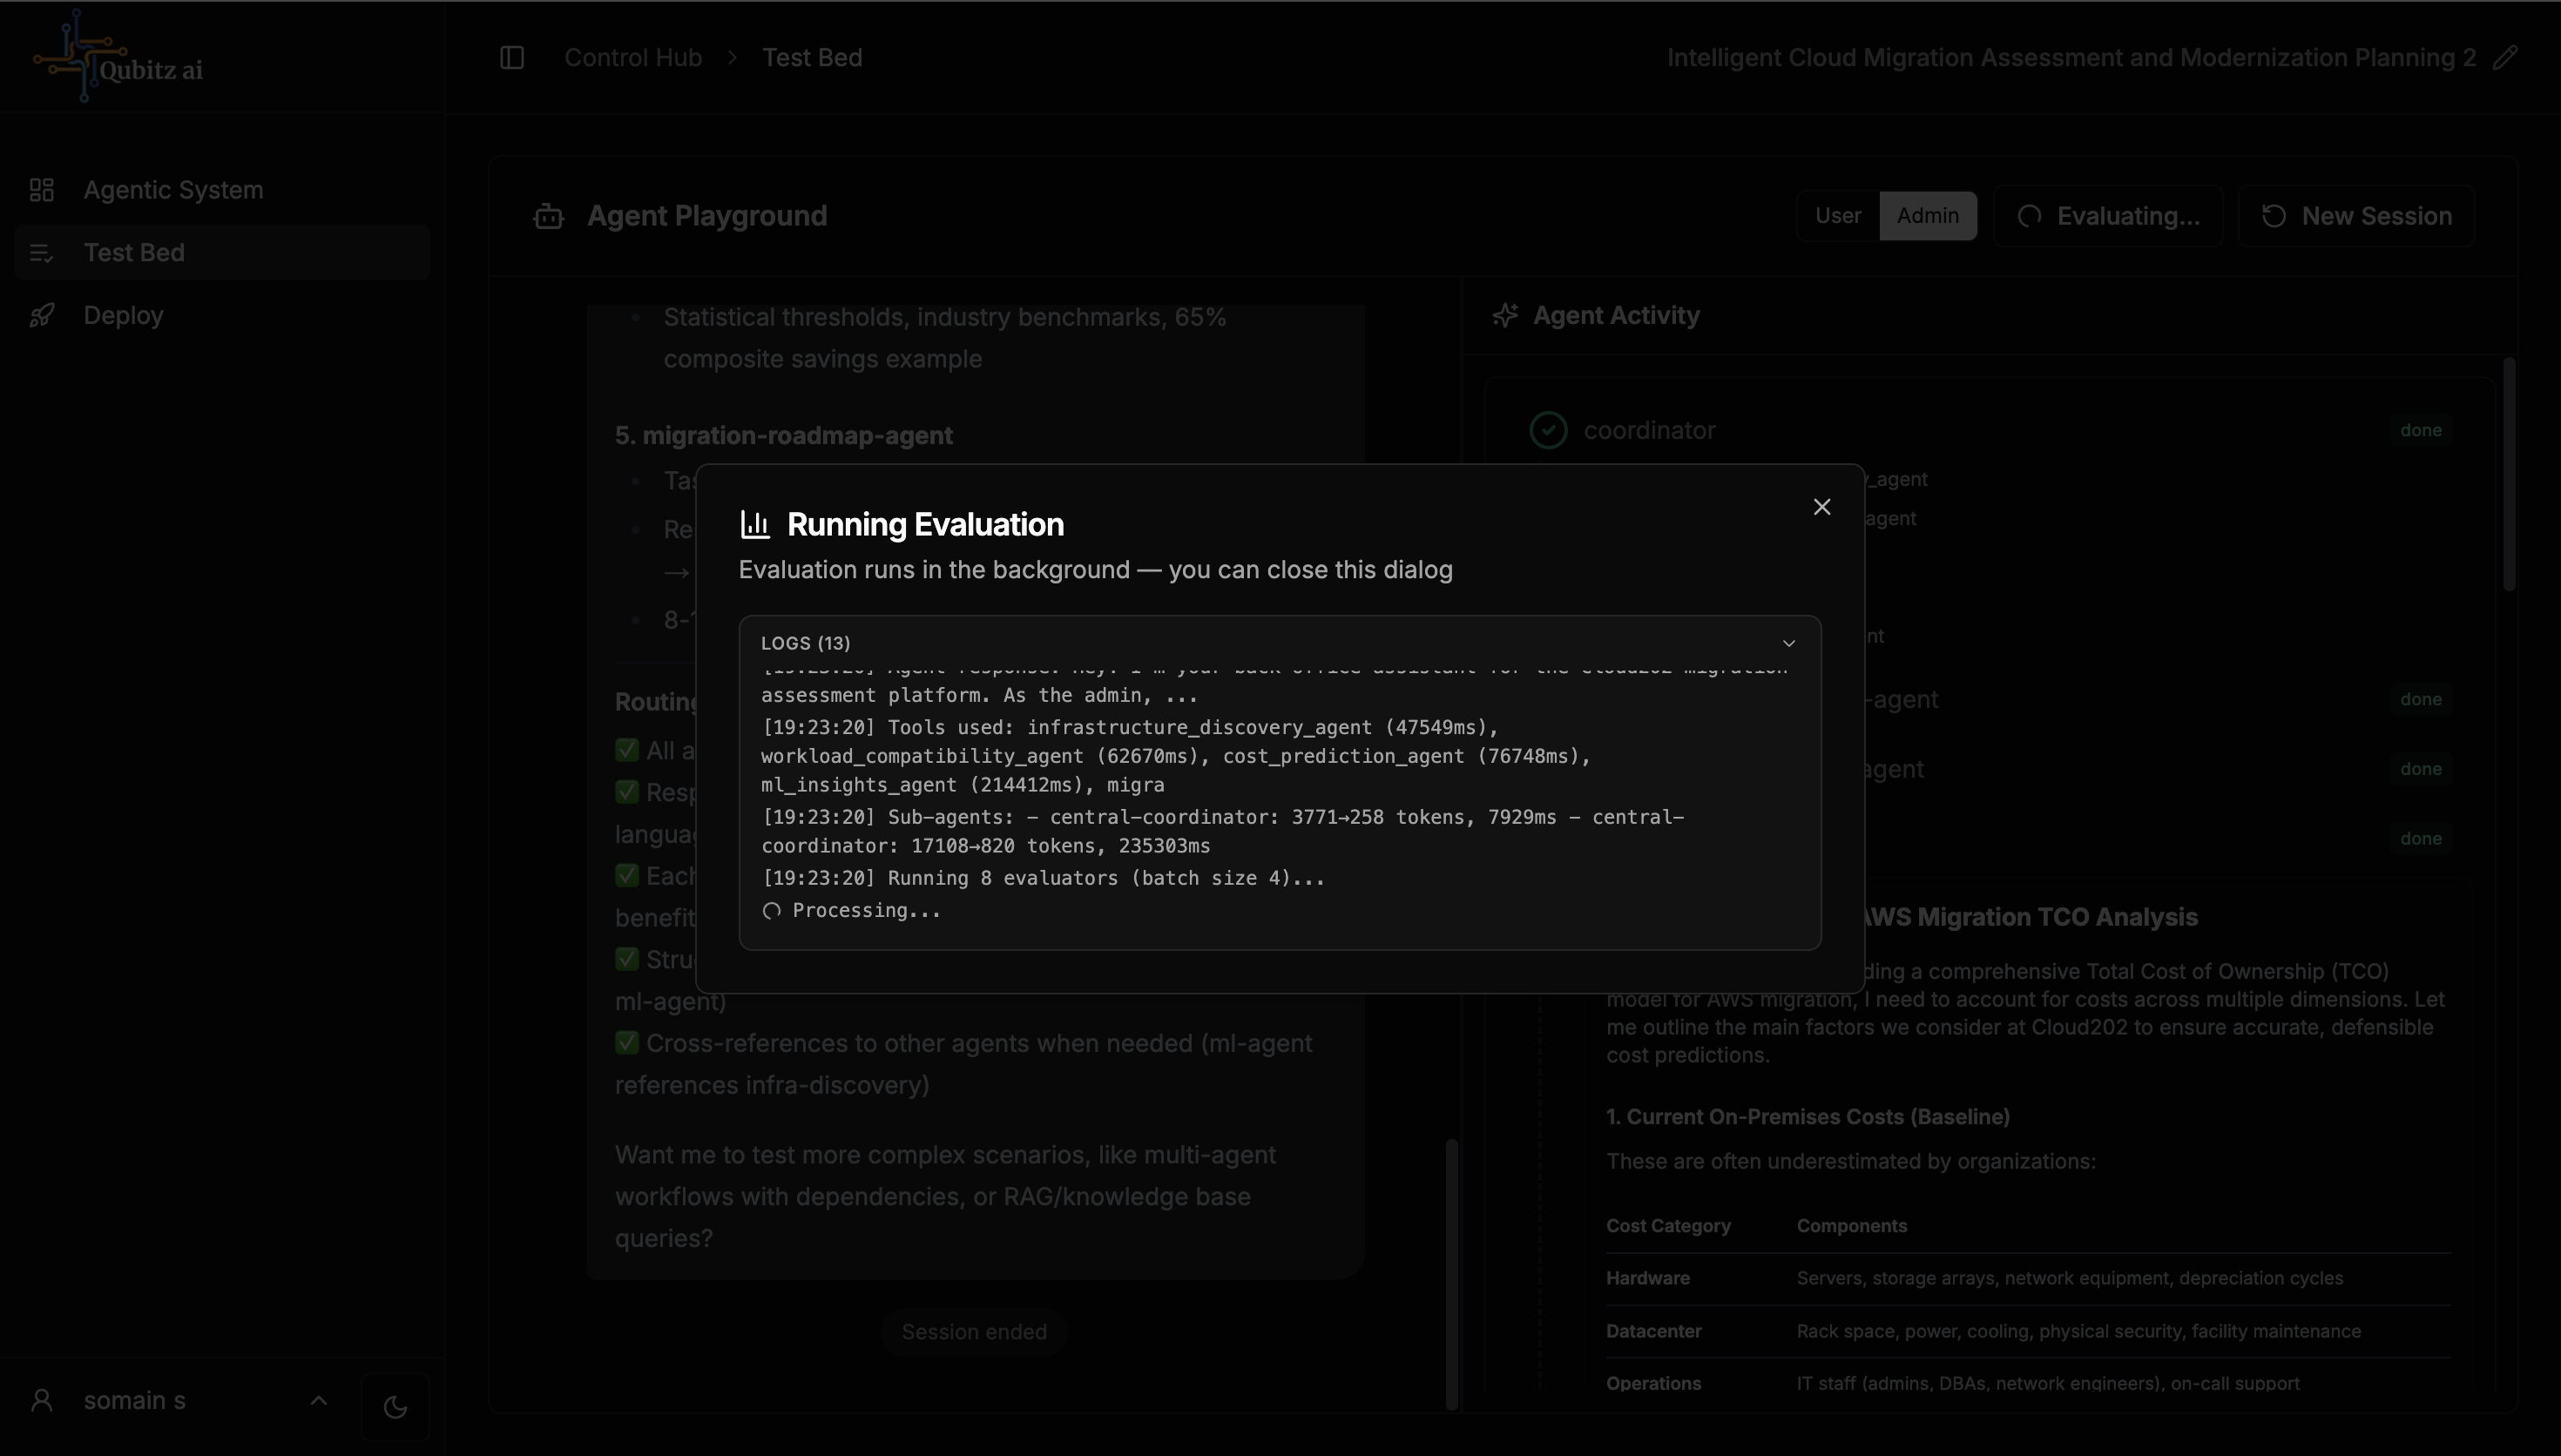This screenshot has width=2561, height=1456.
Task: Click the Agent Activity panel scrollbar
Action: point(2508,475)
